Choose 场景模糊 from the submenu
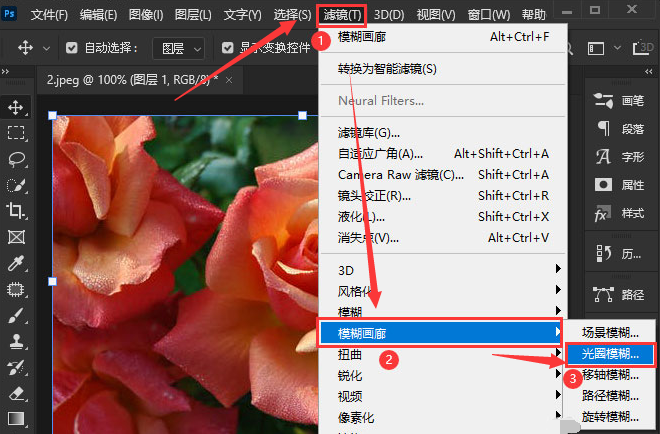660x434 pixels. pos(610,333)
